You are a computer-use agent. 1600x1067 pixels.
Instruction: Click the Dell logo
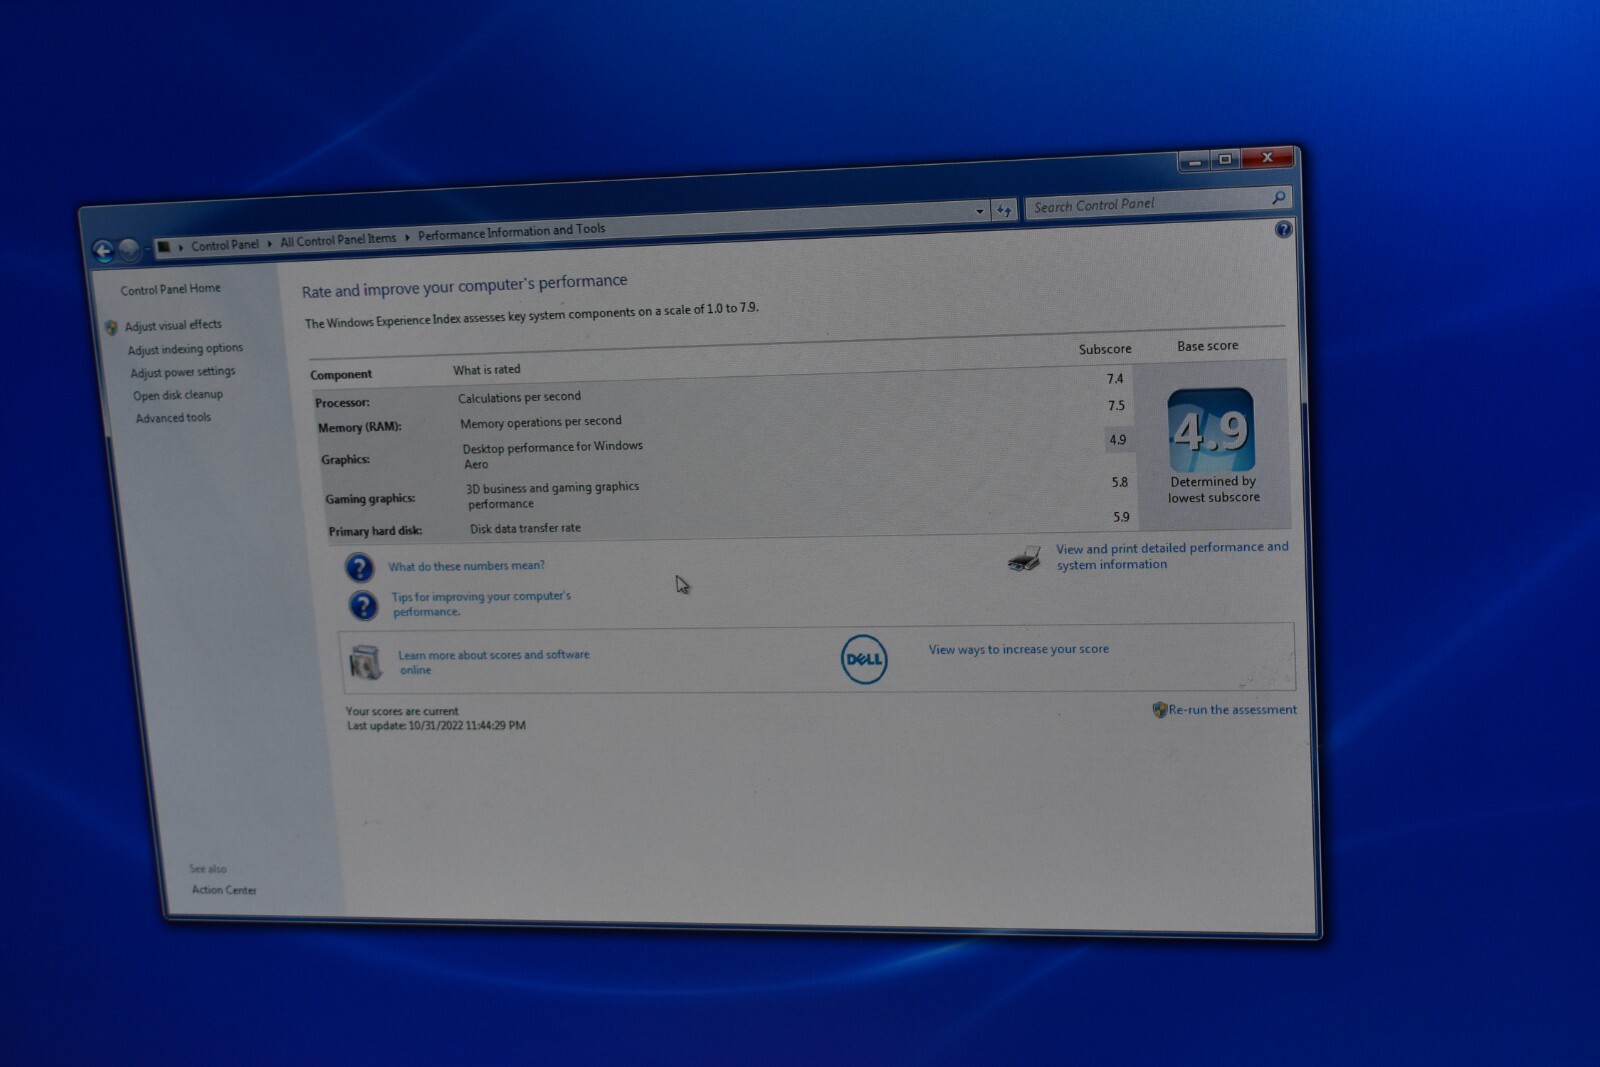864,659
